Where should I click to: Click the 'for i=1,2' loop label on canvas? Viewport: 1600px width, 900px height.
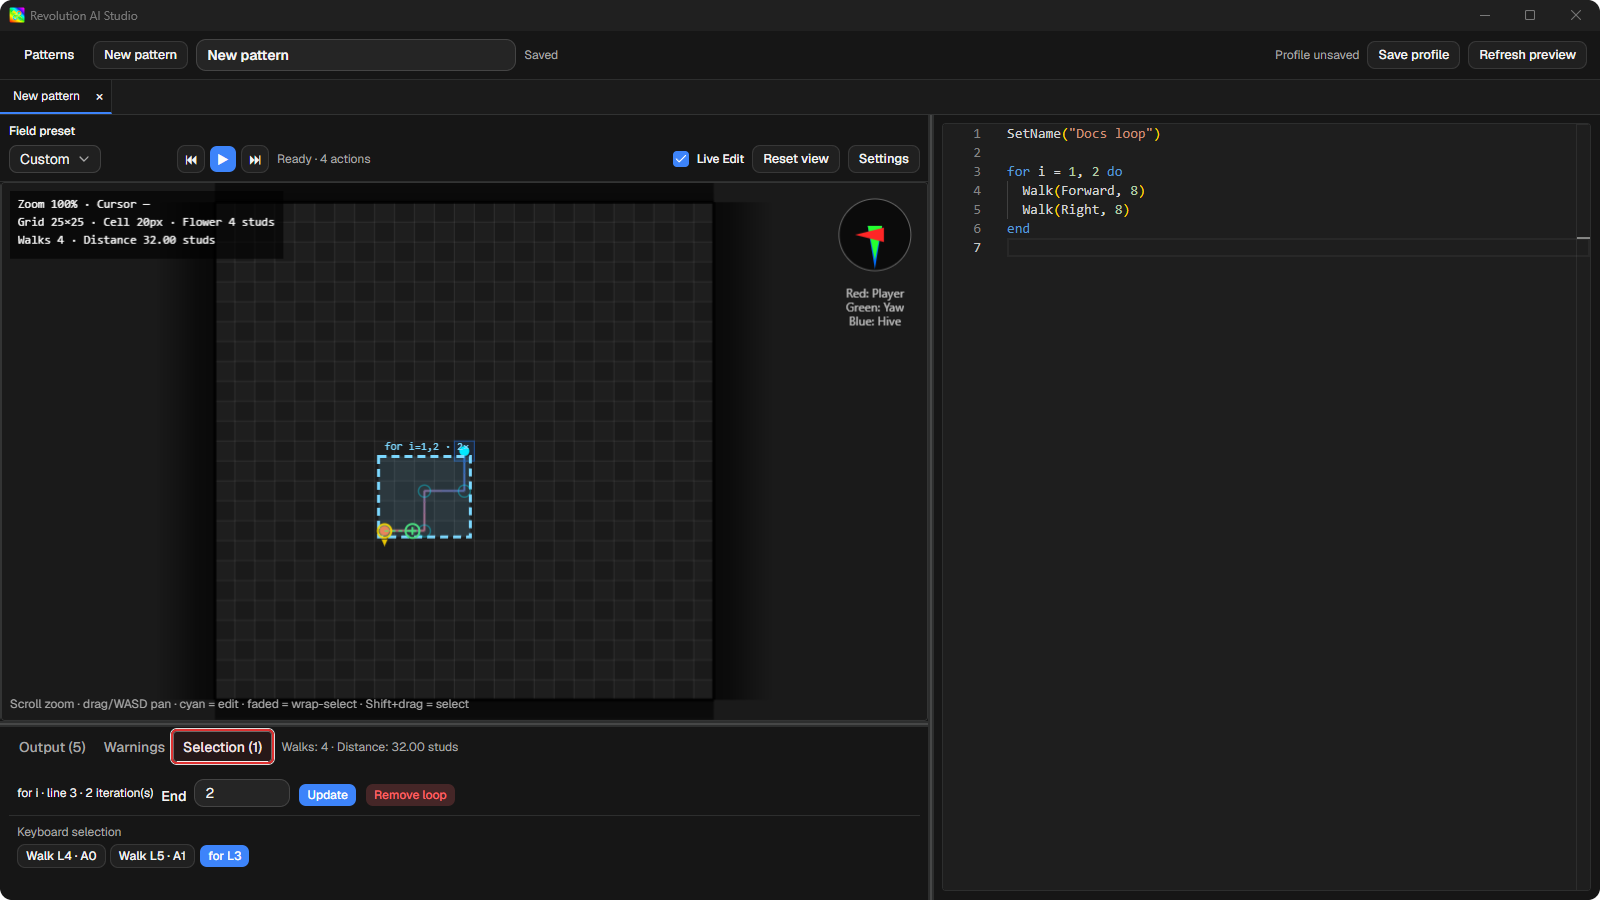[411, 447]
